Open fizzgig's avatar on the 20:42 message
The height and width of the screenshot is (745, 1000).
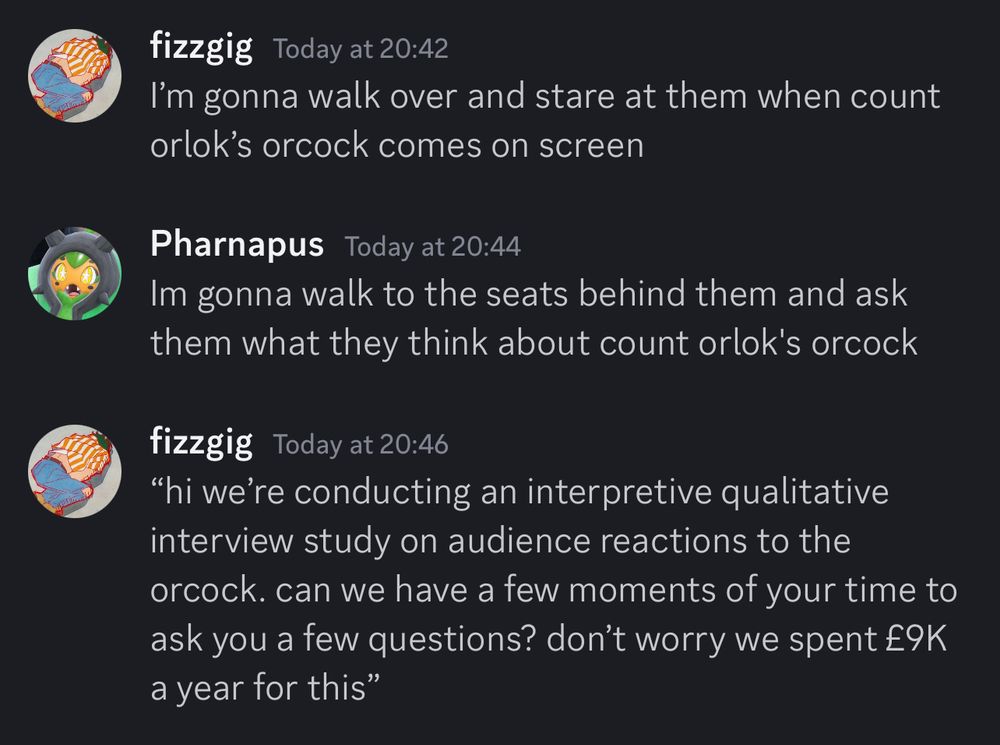point(72,76)
